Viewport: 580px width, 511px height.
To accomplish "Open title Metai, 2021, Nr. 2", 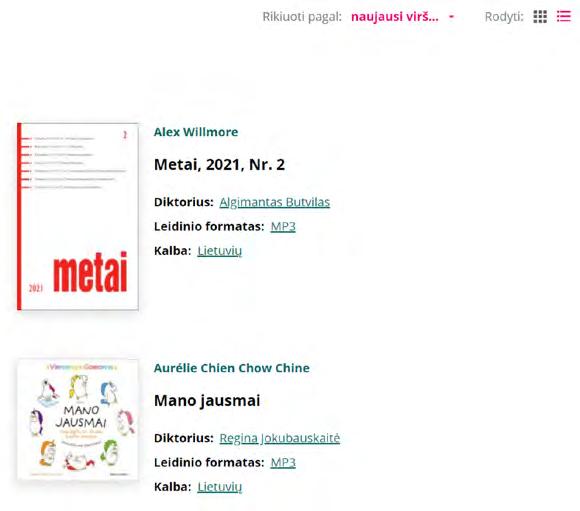I will [x=219, y=165].
